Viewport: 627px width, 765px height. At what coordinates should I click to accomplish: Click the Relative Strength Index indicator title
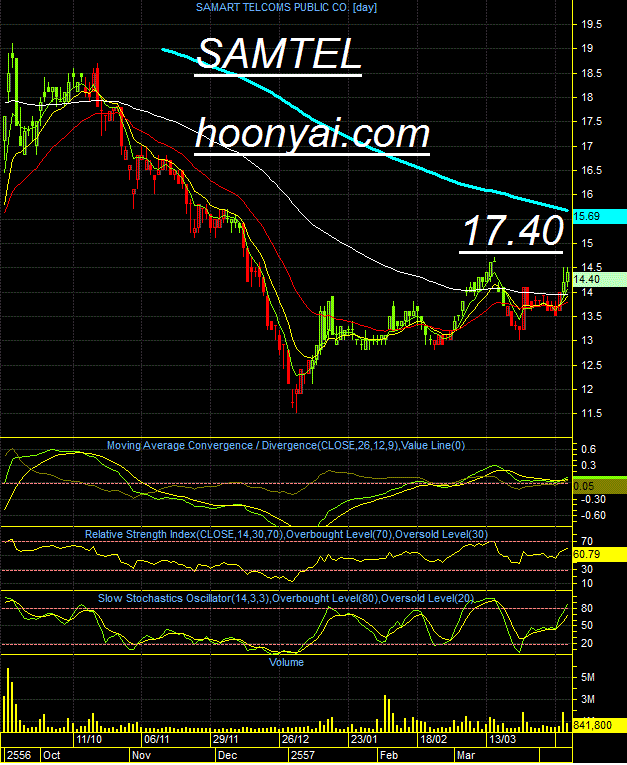[286, 534]
